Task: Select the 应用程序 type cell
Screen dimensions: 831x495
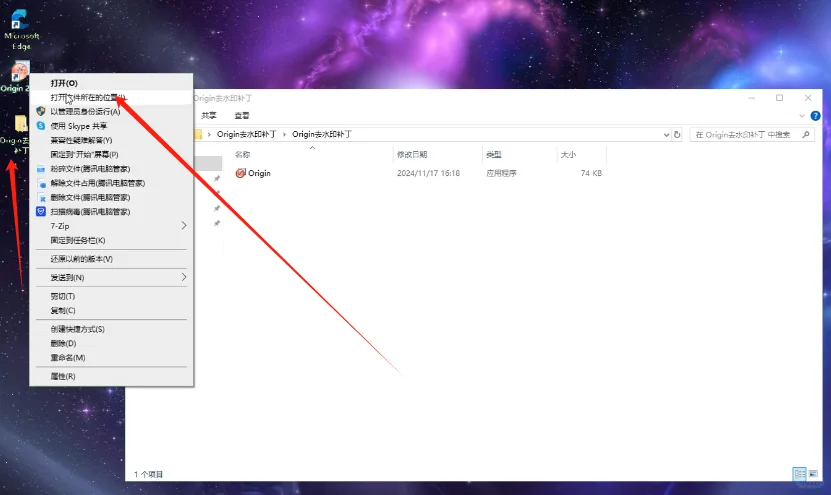Action: point(501,173)
